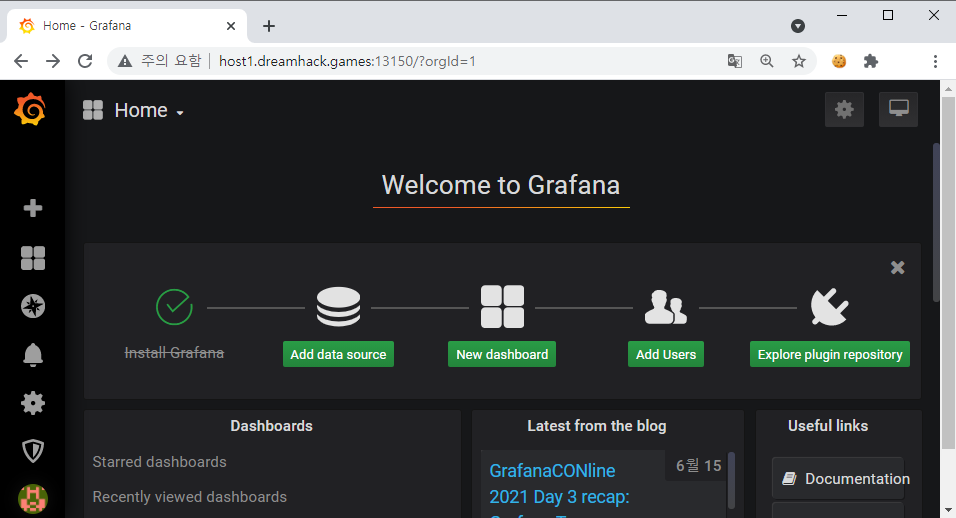The height and width of the screenshot is (518, 956).
Task: Expand the Home dashboard dropdown
Action: tap(149, 110)
